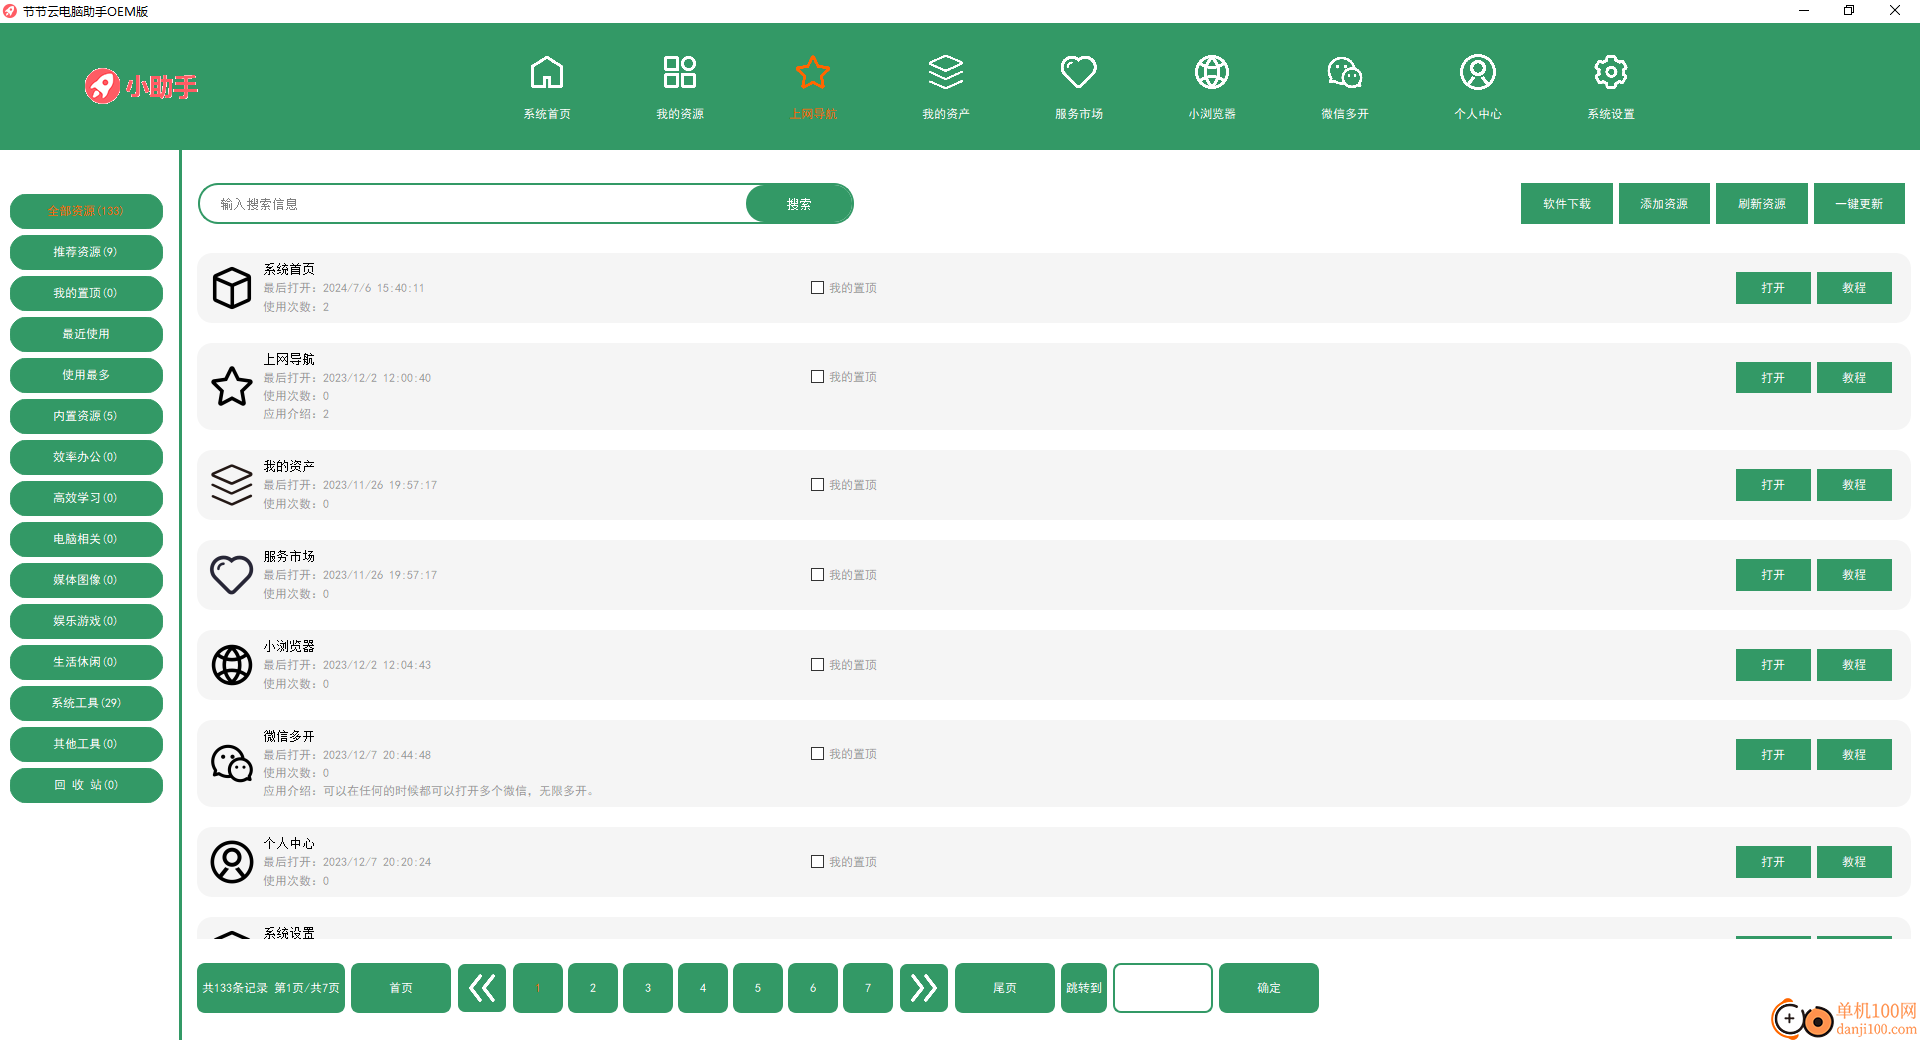The image size is (1920, 1040).
Task: Go to 首页 first page
Action: coord(401,988)
